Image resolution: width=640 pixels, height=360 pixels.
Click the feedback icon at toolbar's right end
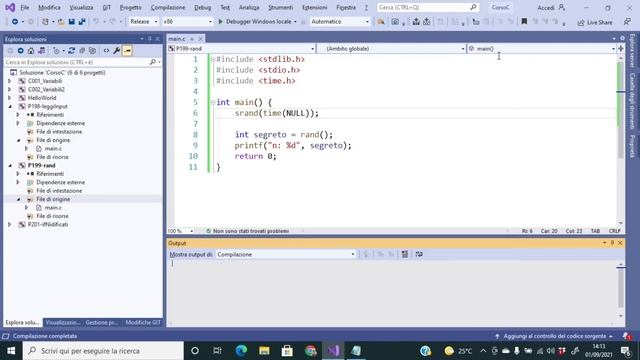point(627,22)
